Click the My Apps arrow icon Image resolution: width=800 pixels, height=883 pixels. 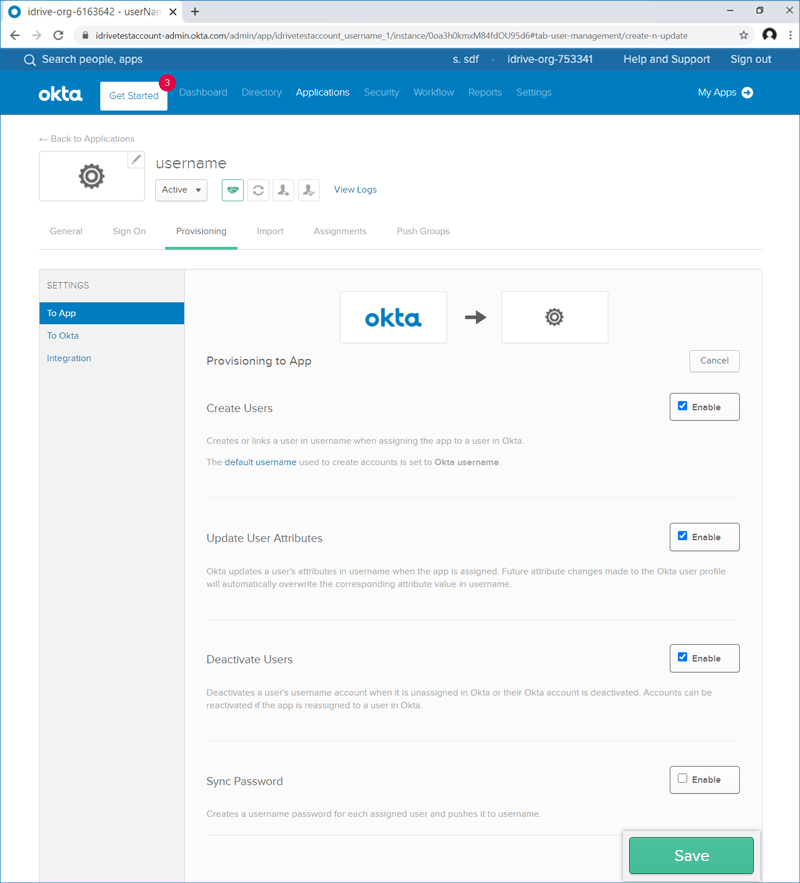(747, 92)
